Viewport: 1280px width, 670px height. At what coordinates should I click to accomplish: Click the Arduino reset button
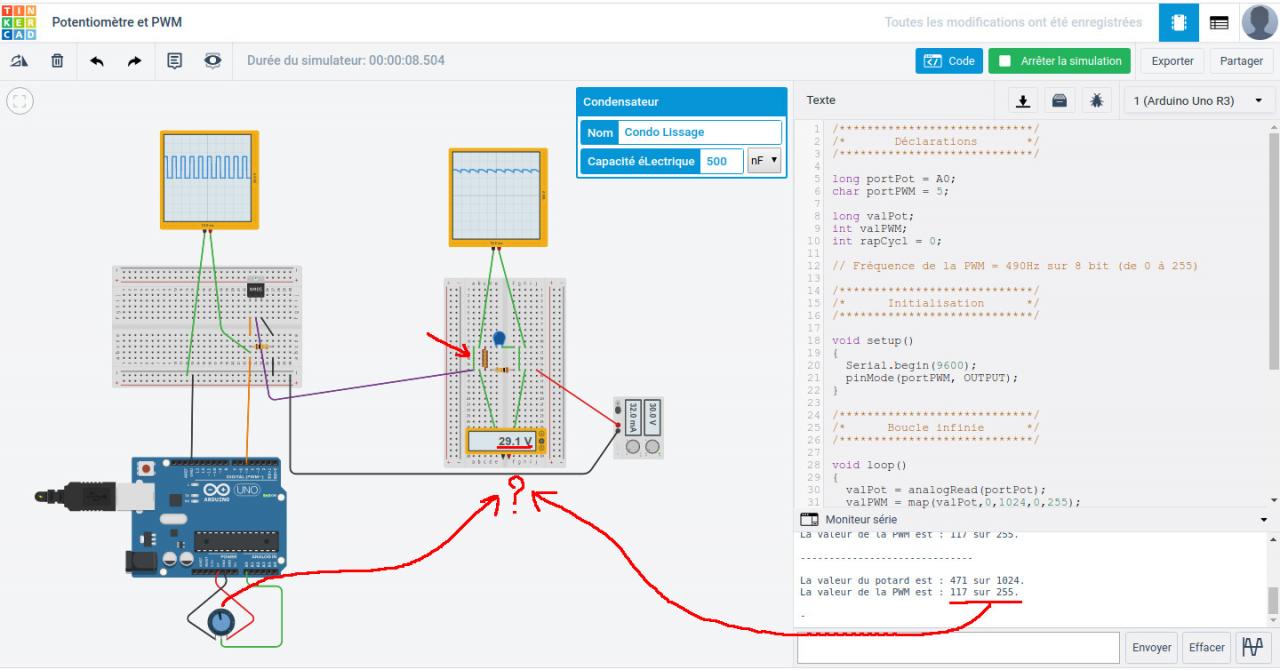click(147, 468)
